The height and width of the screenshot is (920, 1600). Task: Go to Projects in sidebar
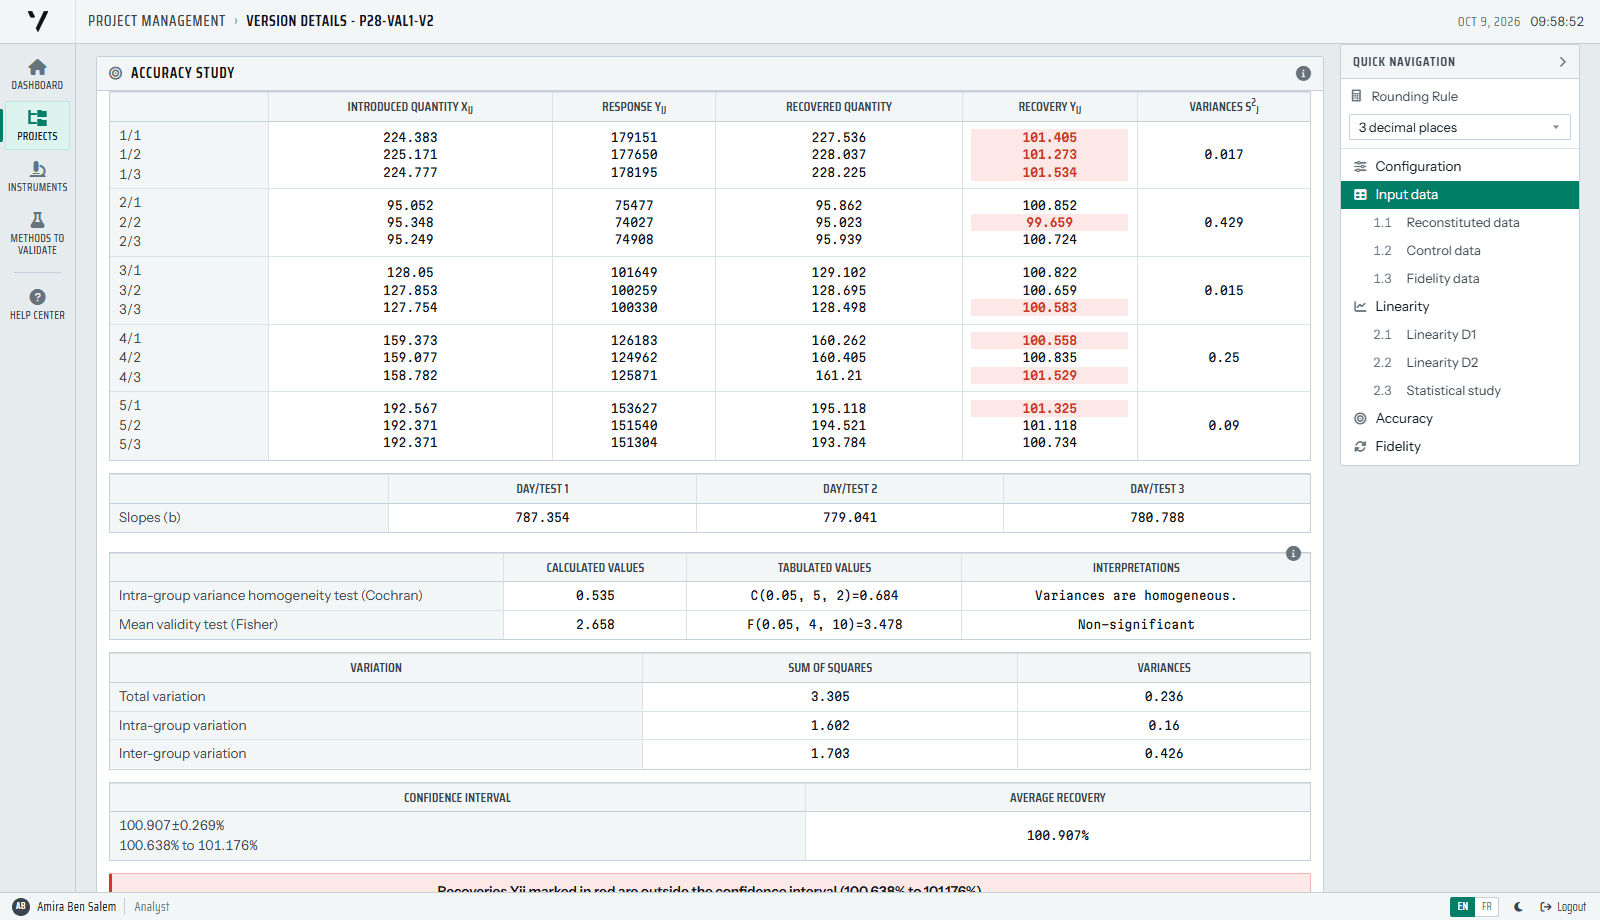coord(37,125)
